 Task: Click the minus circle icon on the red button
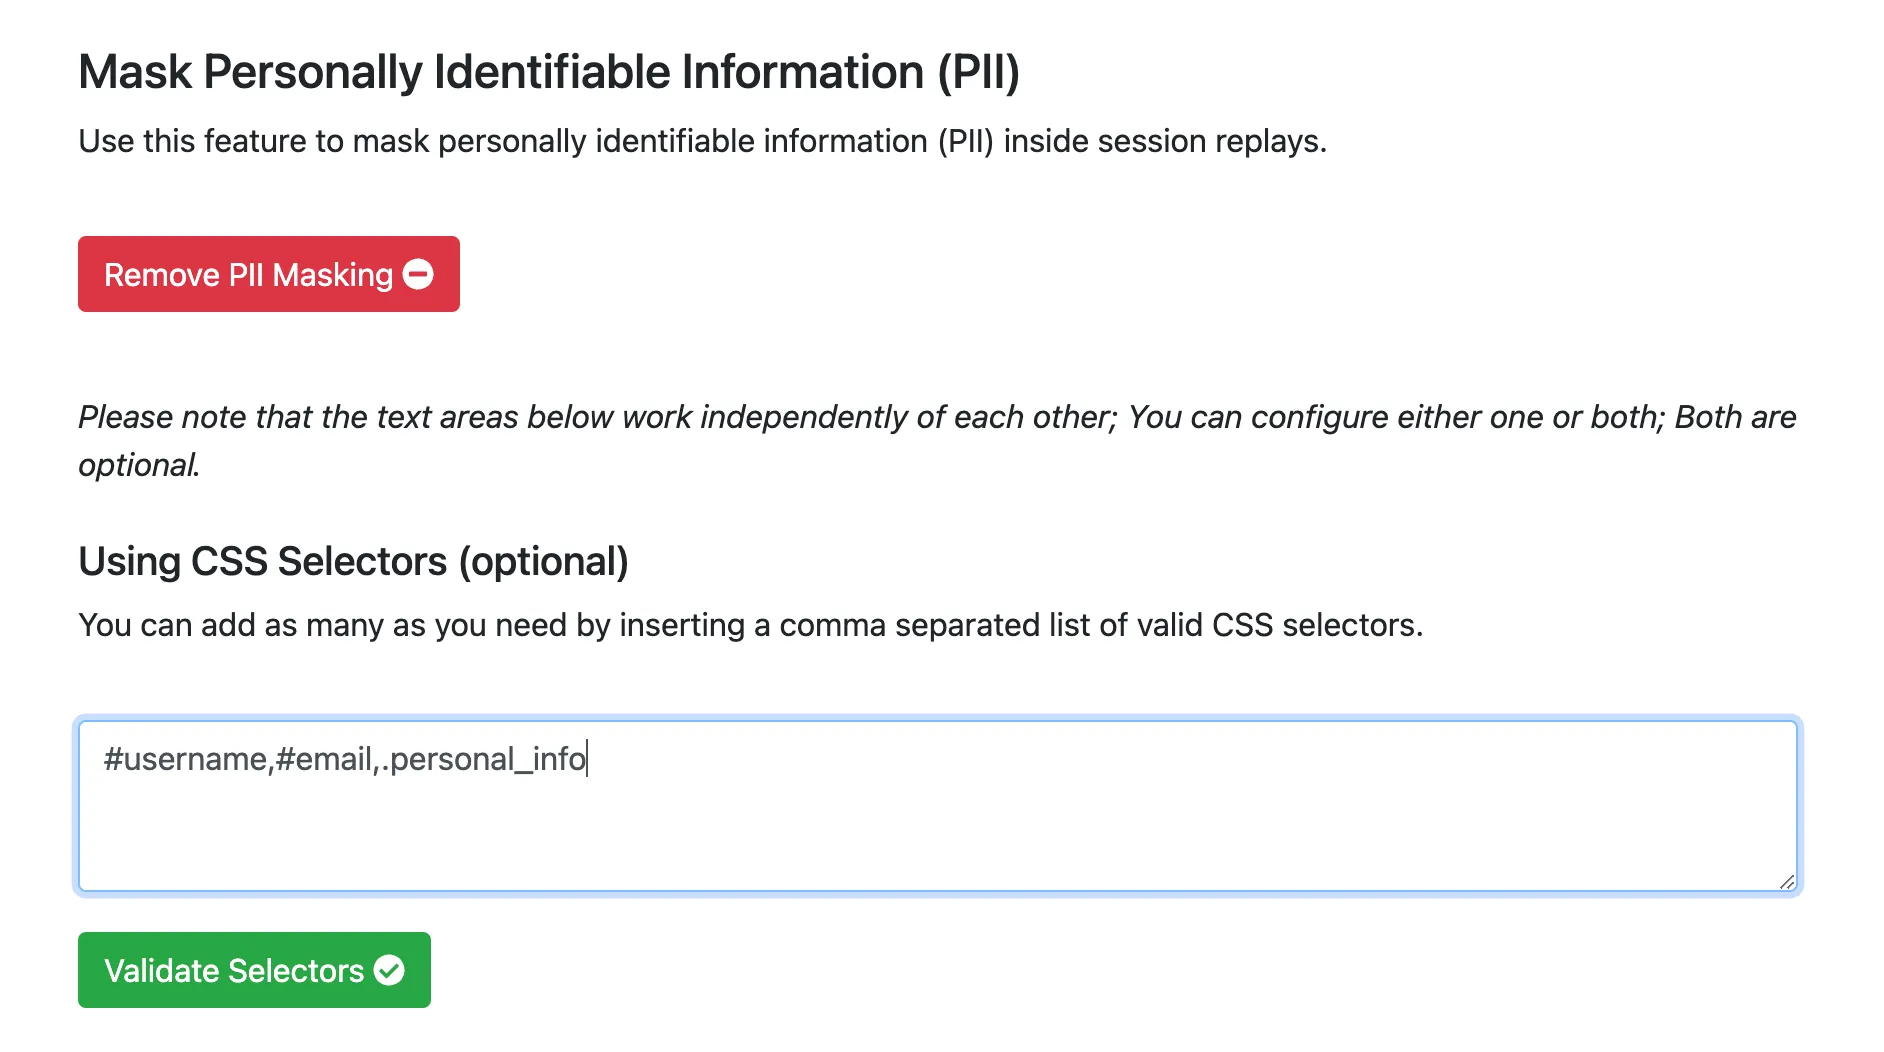click(418, 274)
